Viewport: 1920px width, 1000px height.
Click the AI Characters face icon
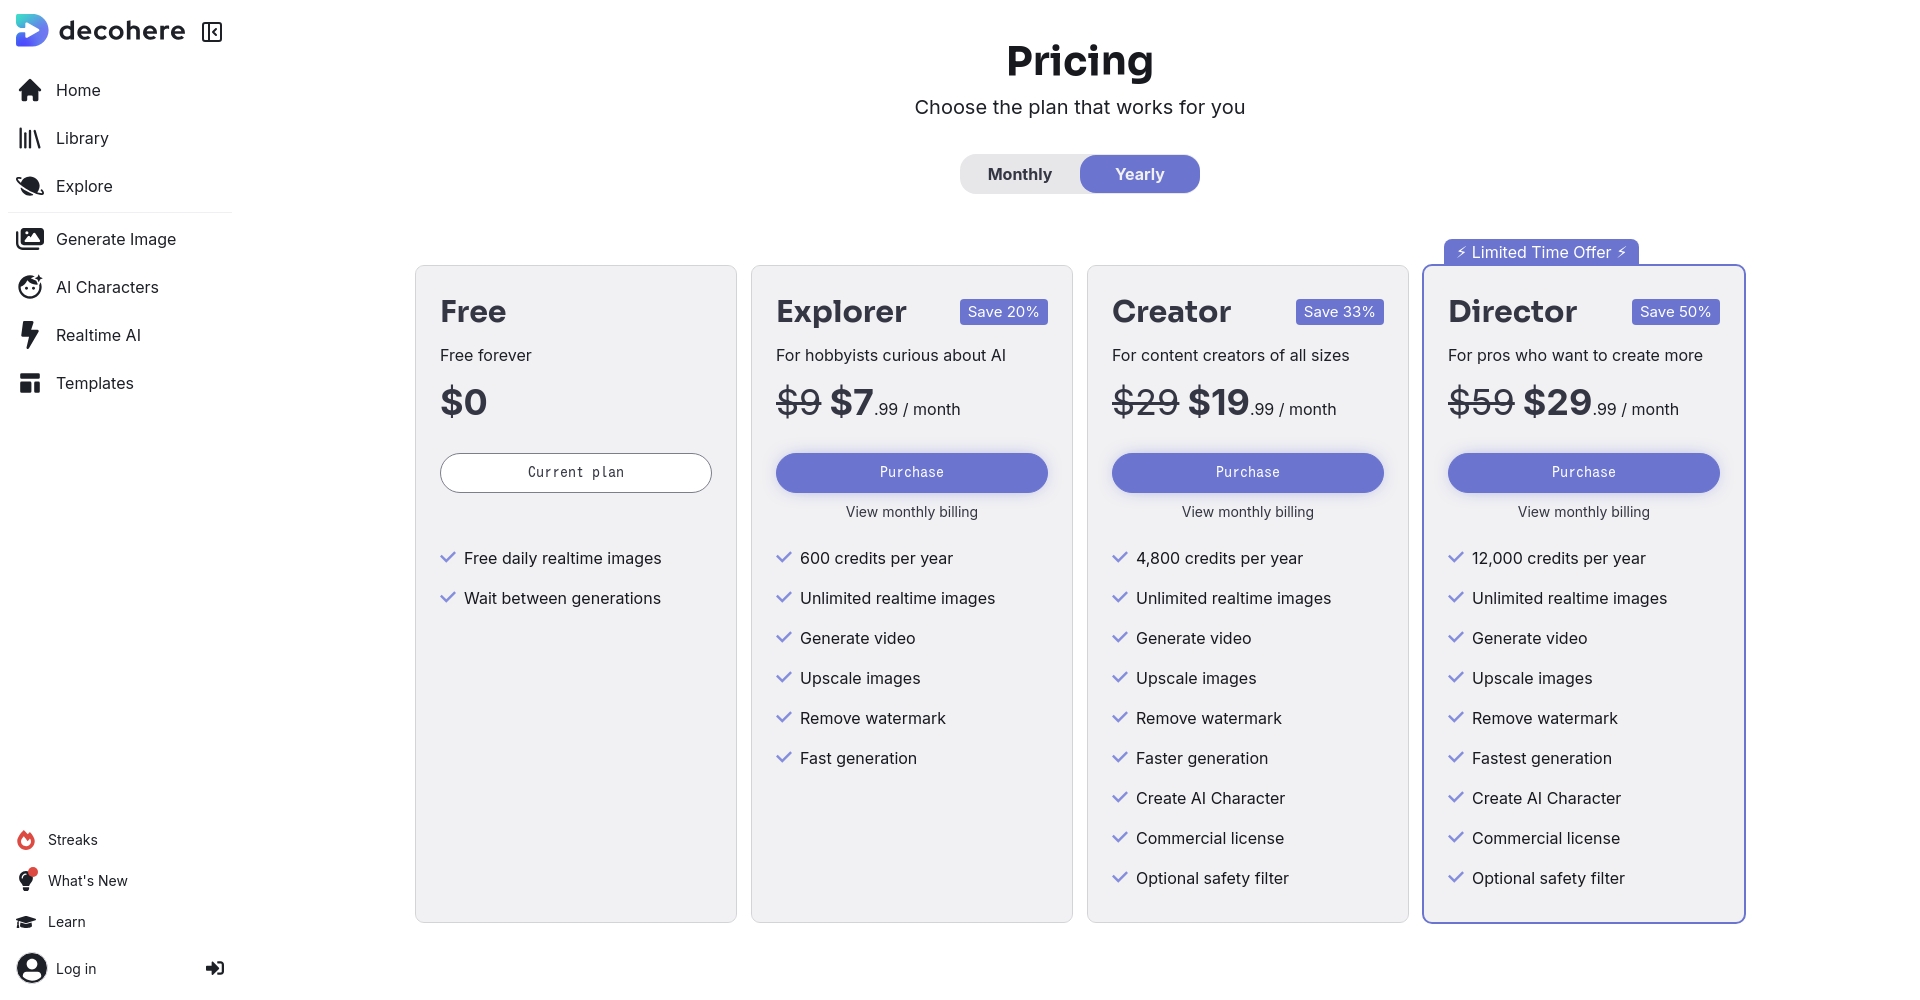pyautogui.click(x=30, y=287)
